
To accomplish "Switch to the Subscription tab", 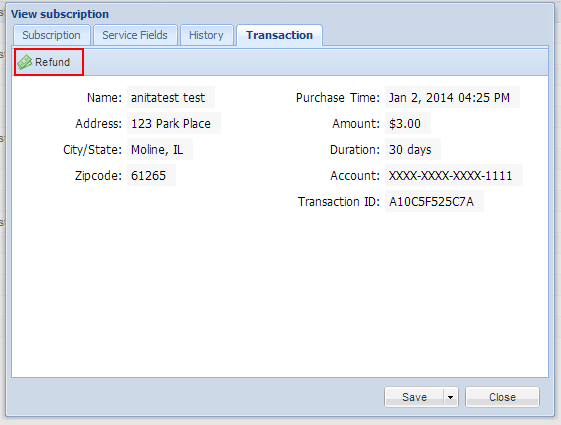I will 52,35.
